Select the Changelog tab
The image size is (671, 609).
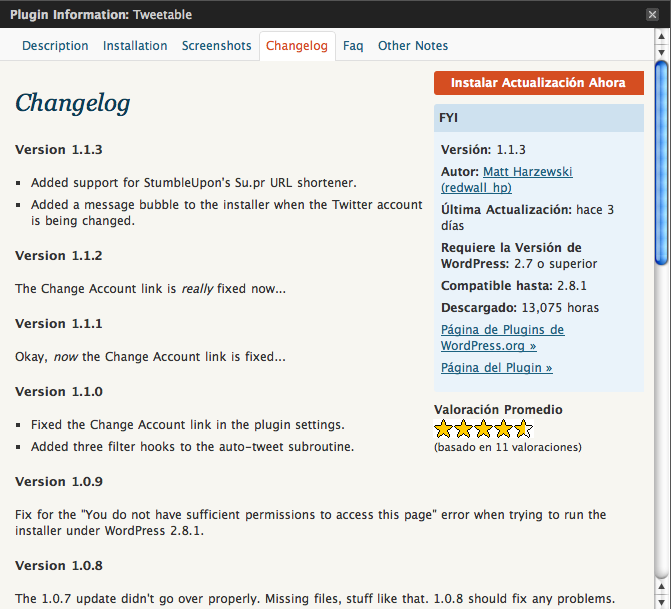[297, 46]
